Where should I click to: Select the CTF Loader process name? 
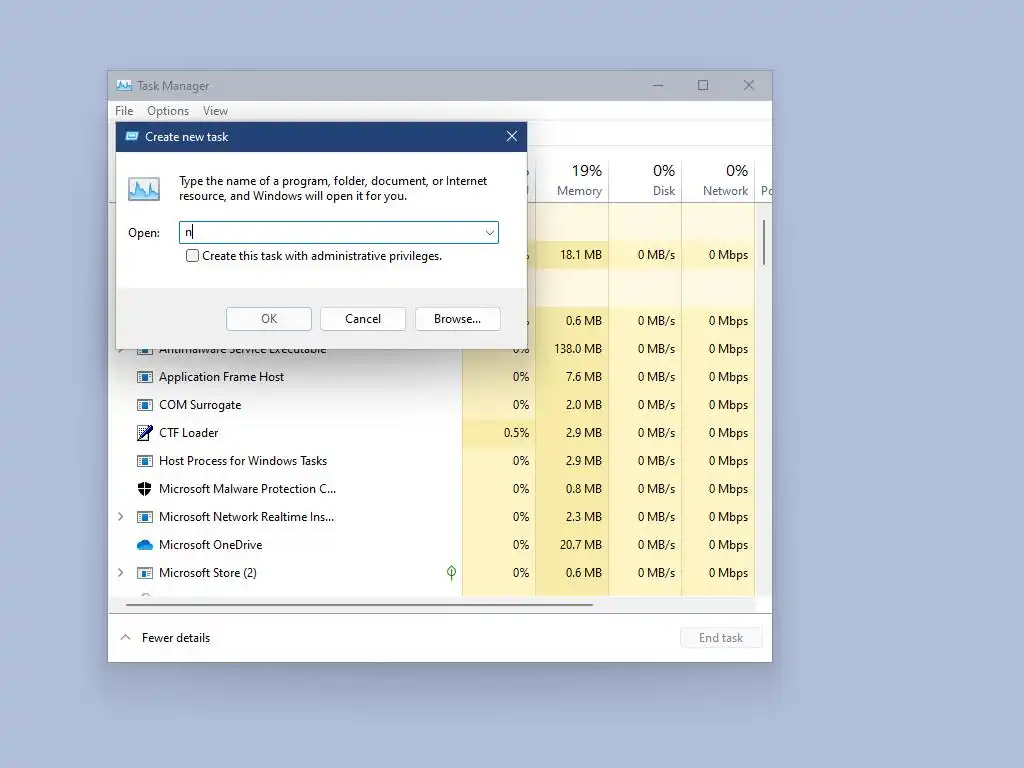click(189, 433)
